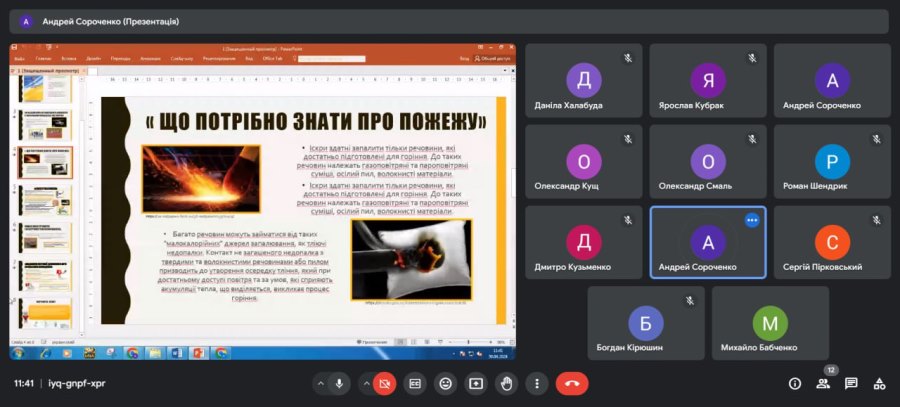
Task: Open the Activities panel
Action: click(x=879, y=383)
